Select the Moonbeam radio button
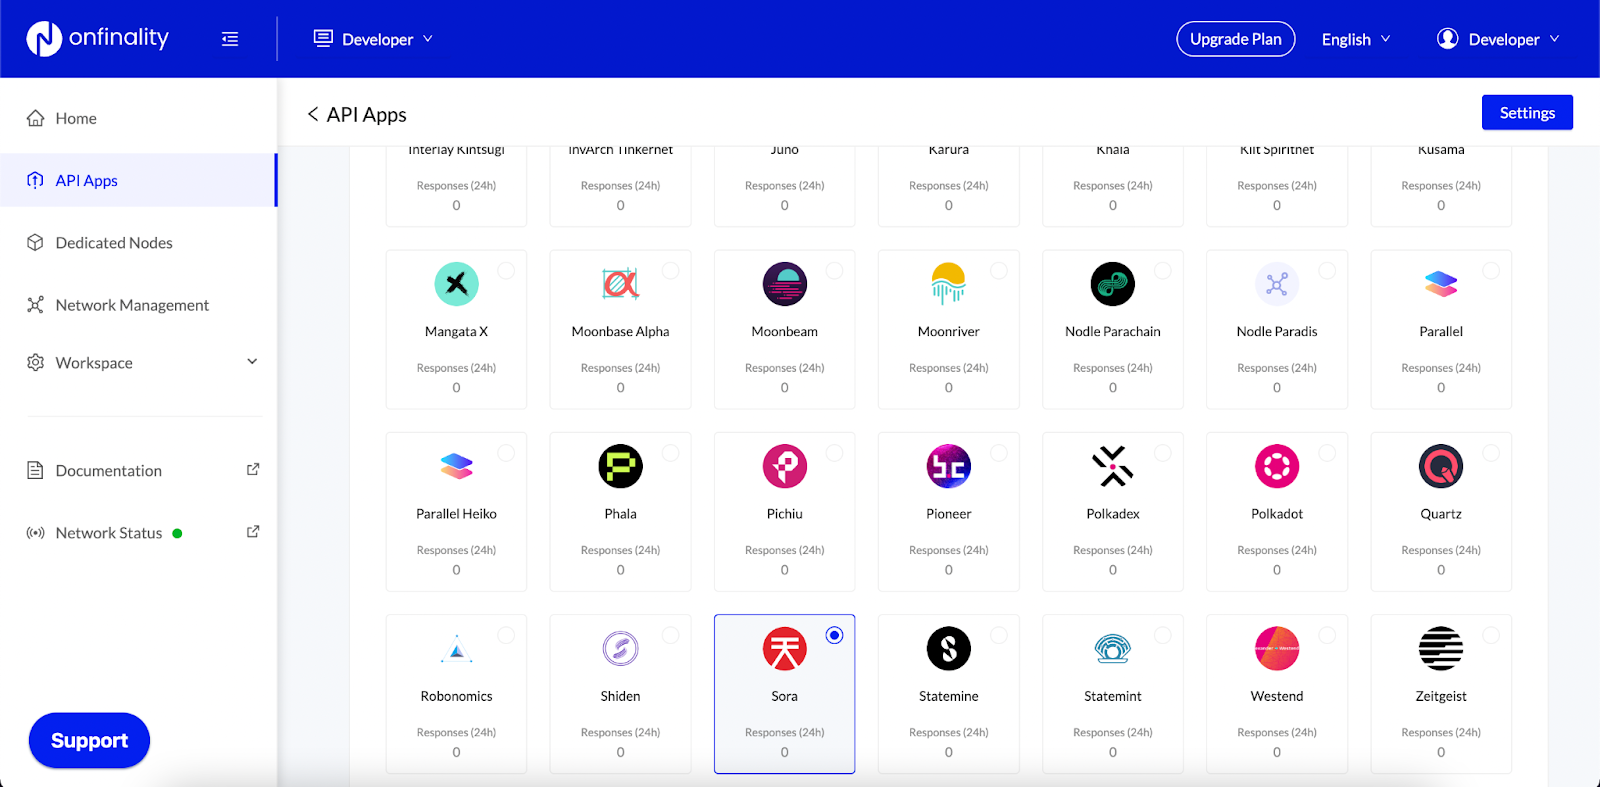The height and width of the screenshot is (787, 1600). (x=834, y=270)
